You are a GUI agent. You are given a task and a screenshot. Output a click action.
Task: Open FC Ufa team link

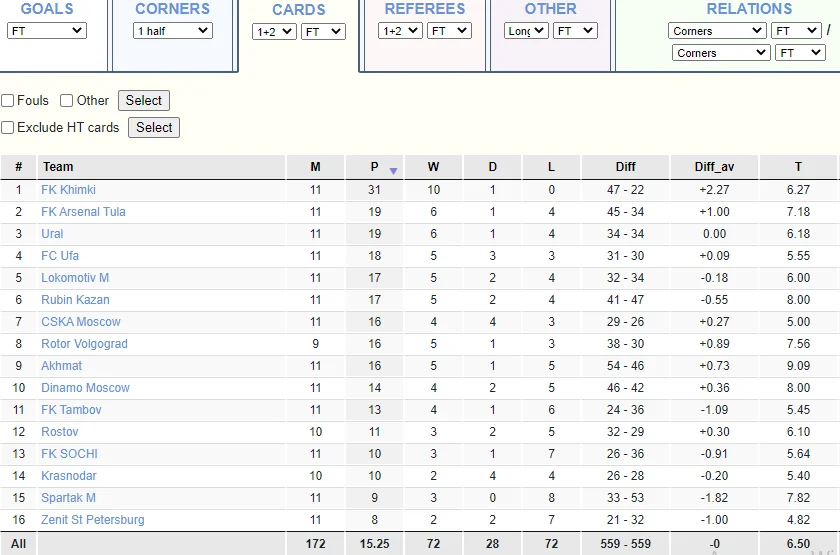(60, 256)
